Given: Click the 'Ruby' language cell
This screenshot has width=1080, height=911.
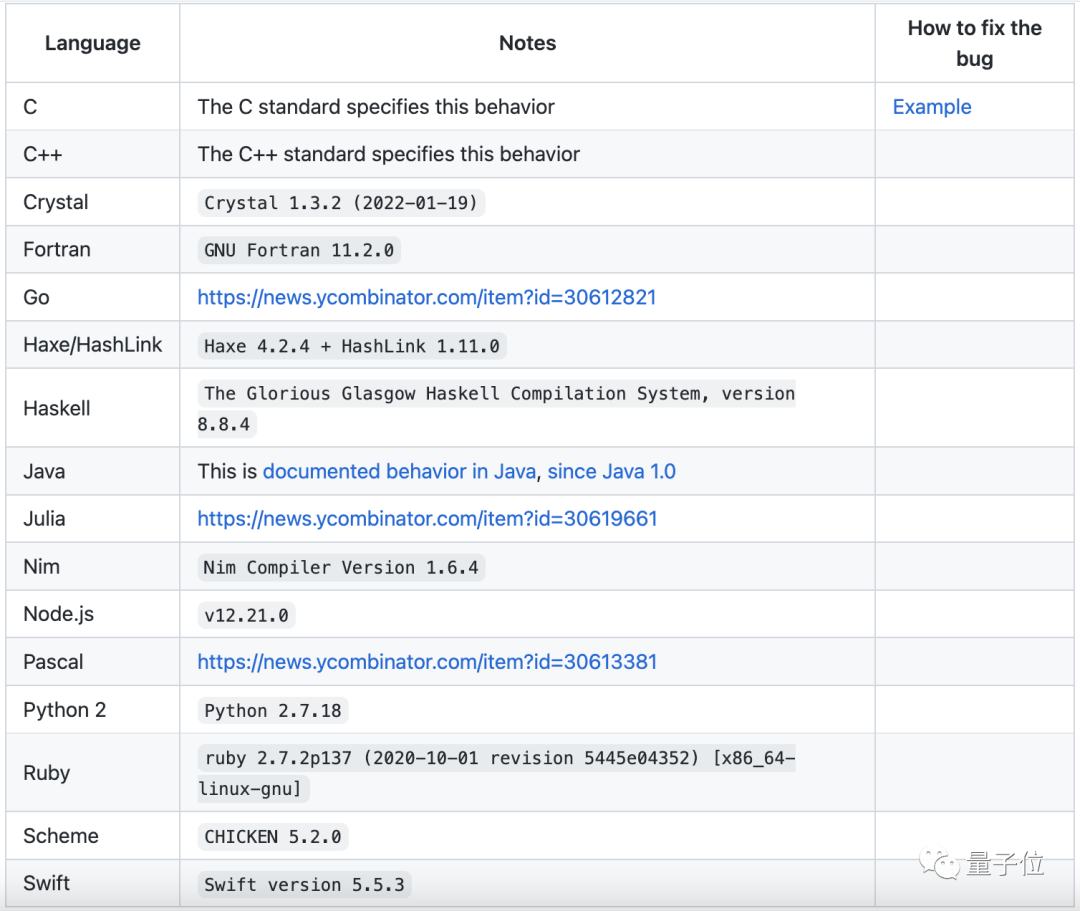Looking at the screenshot, I should 46,773.
